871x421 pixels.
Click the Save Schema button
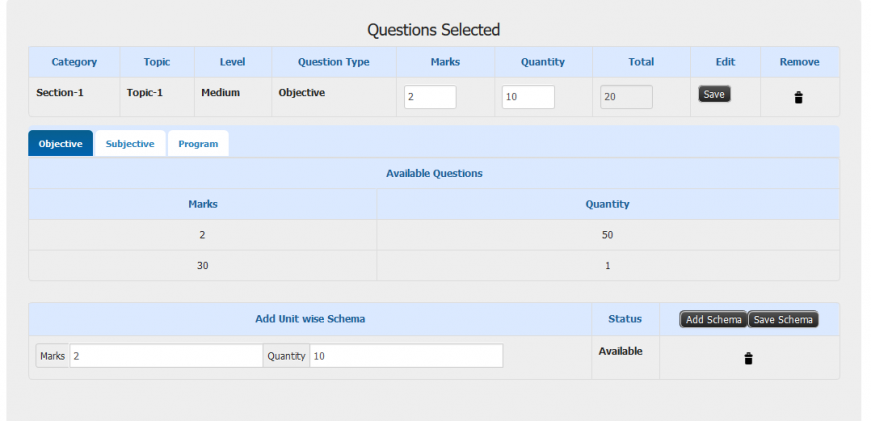pos(783,319)
